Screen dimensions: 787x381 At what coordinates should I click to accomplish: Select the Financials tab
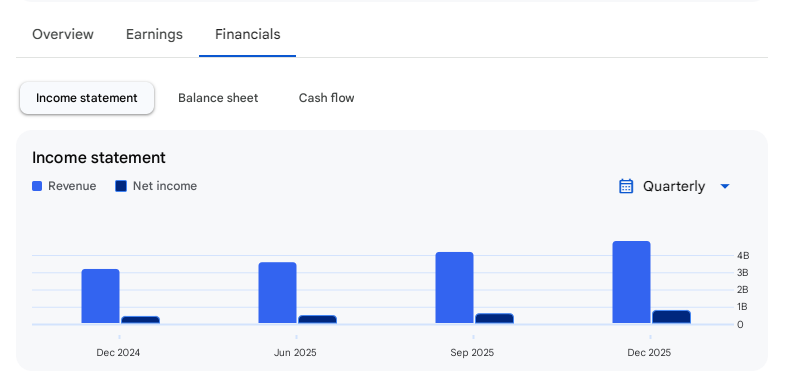[247, 34]
